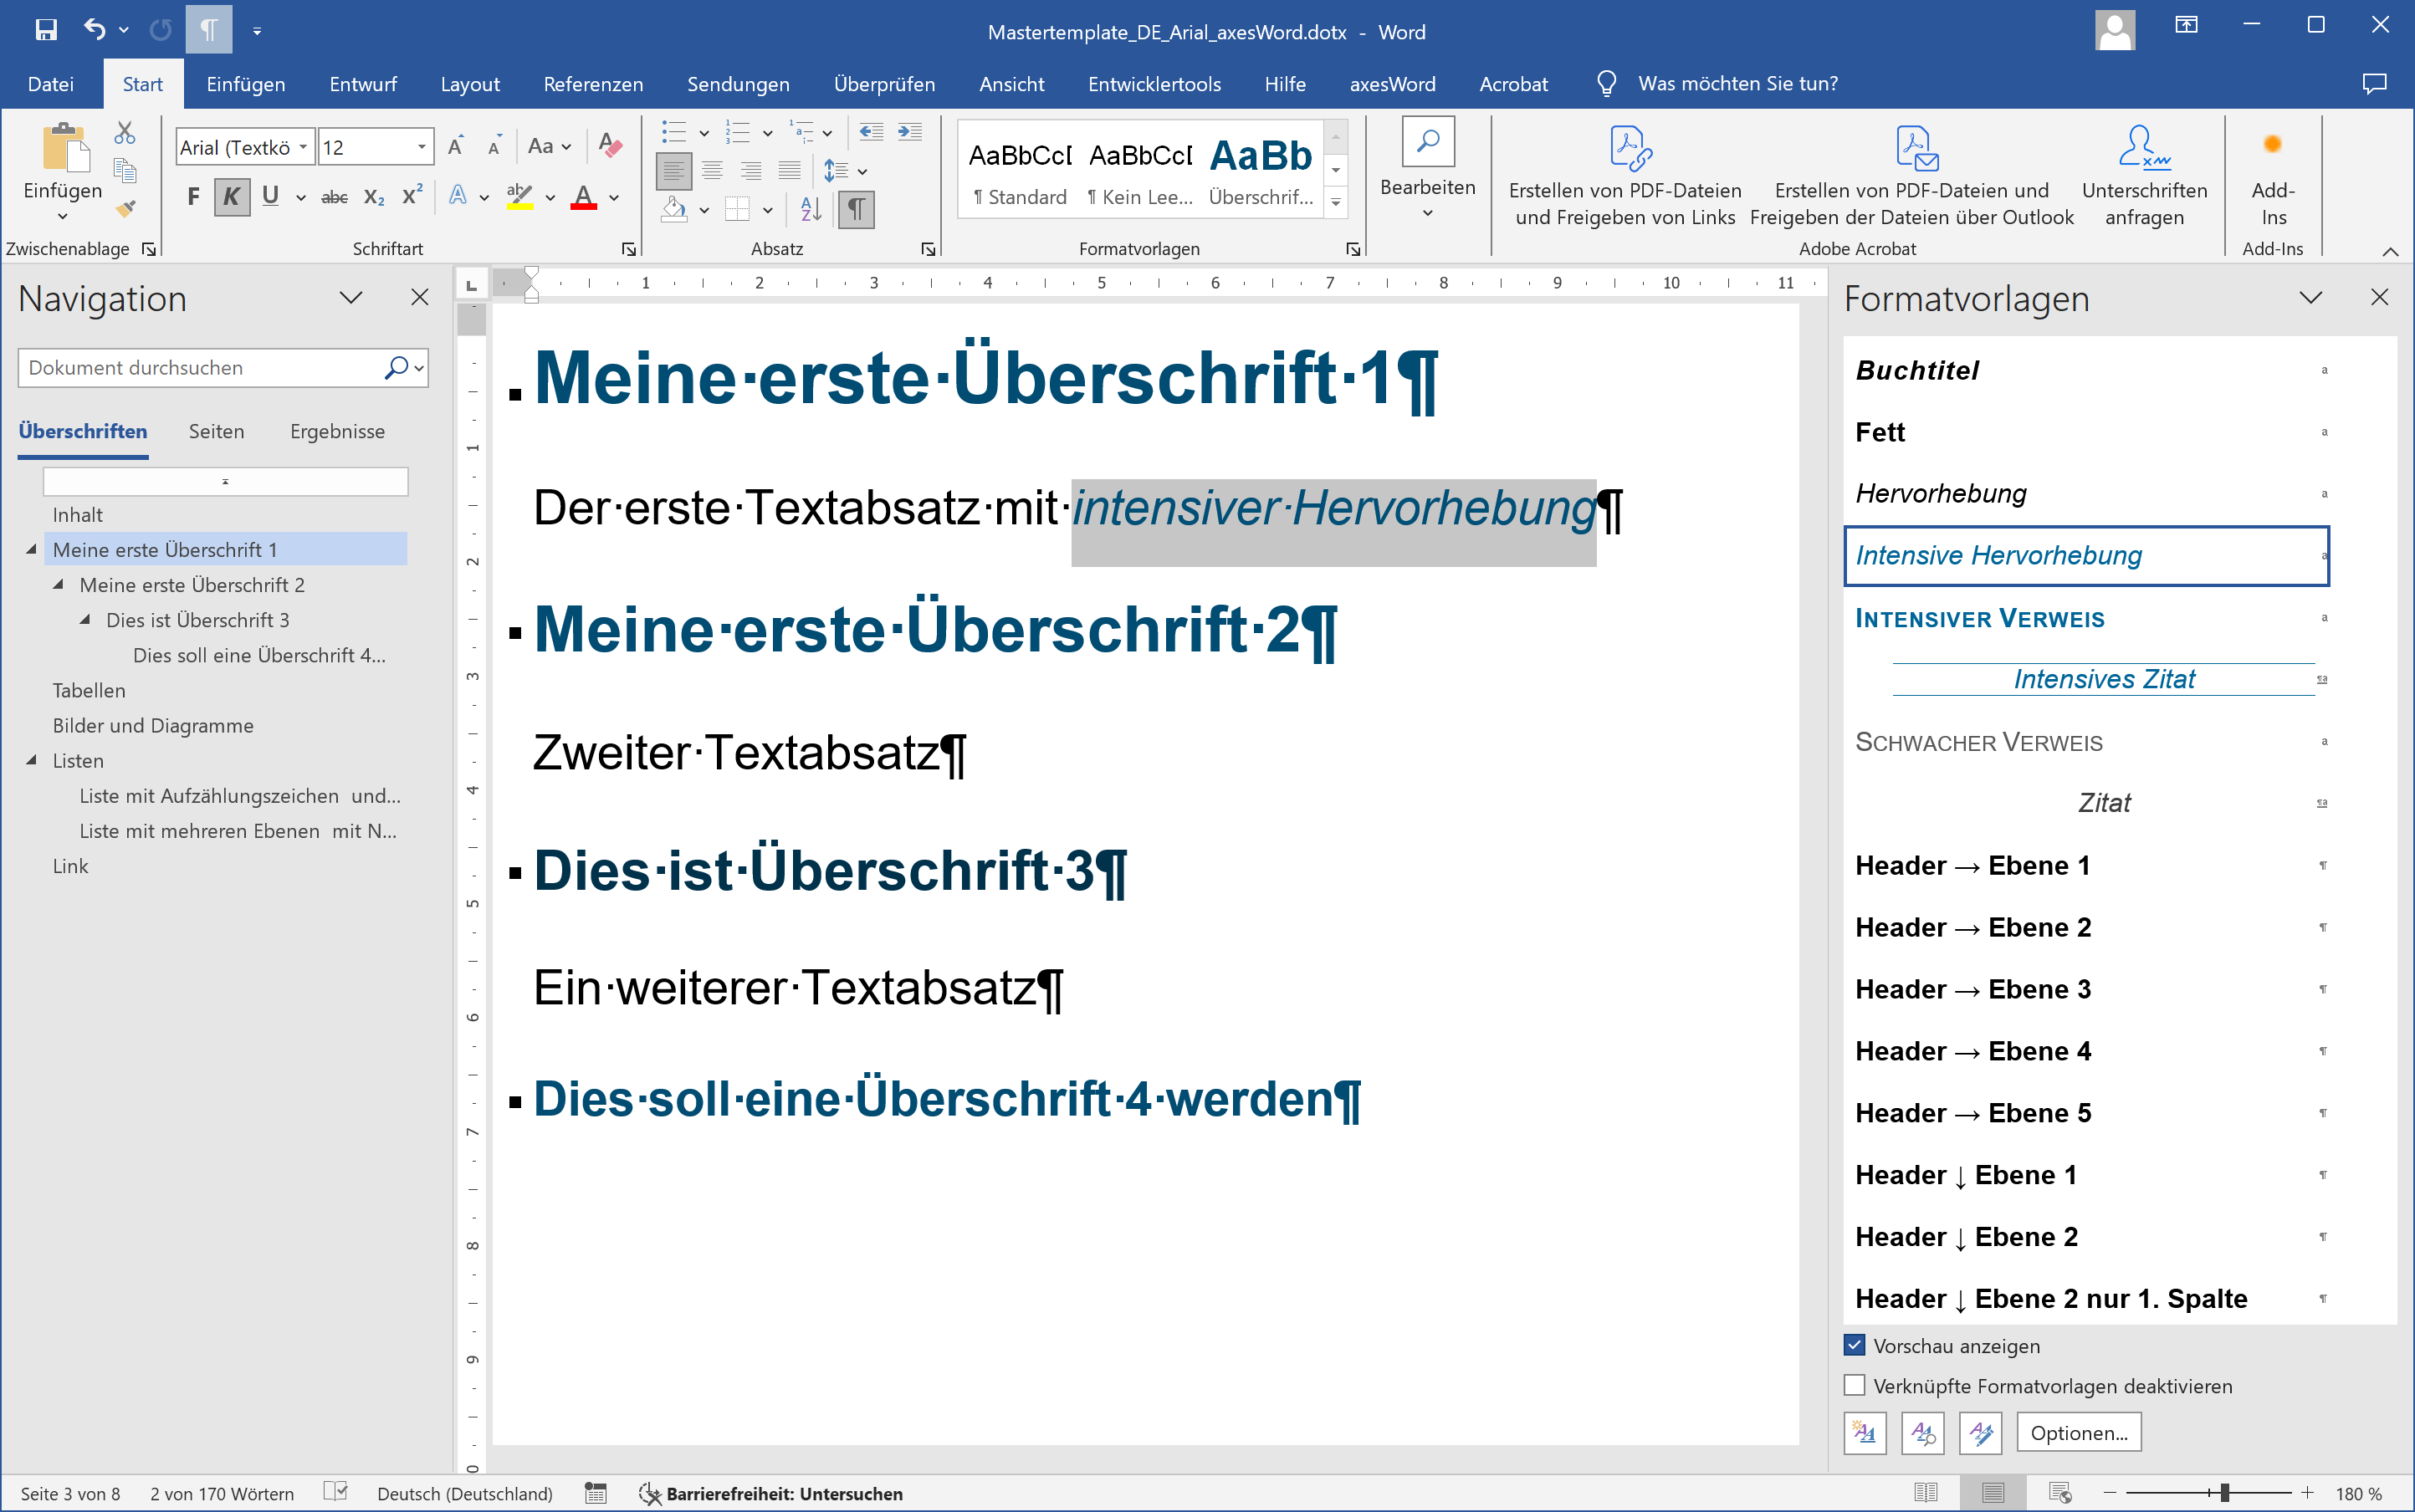Open the manage styles icon
2415x1512 pixels.
(x=1981, y=1433)
